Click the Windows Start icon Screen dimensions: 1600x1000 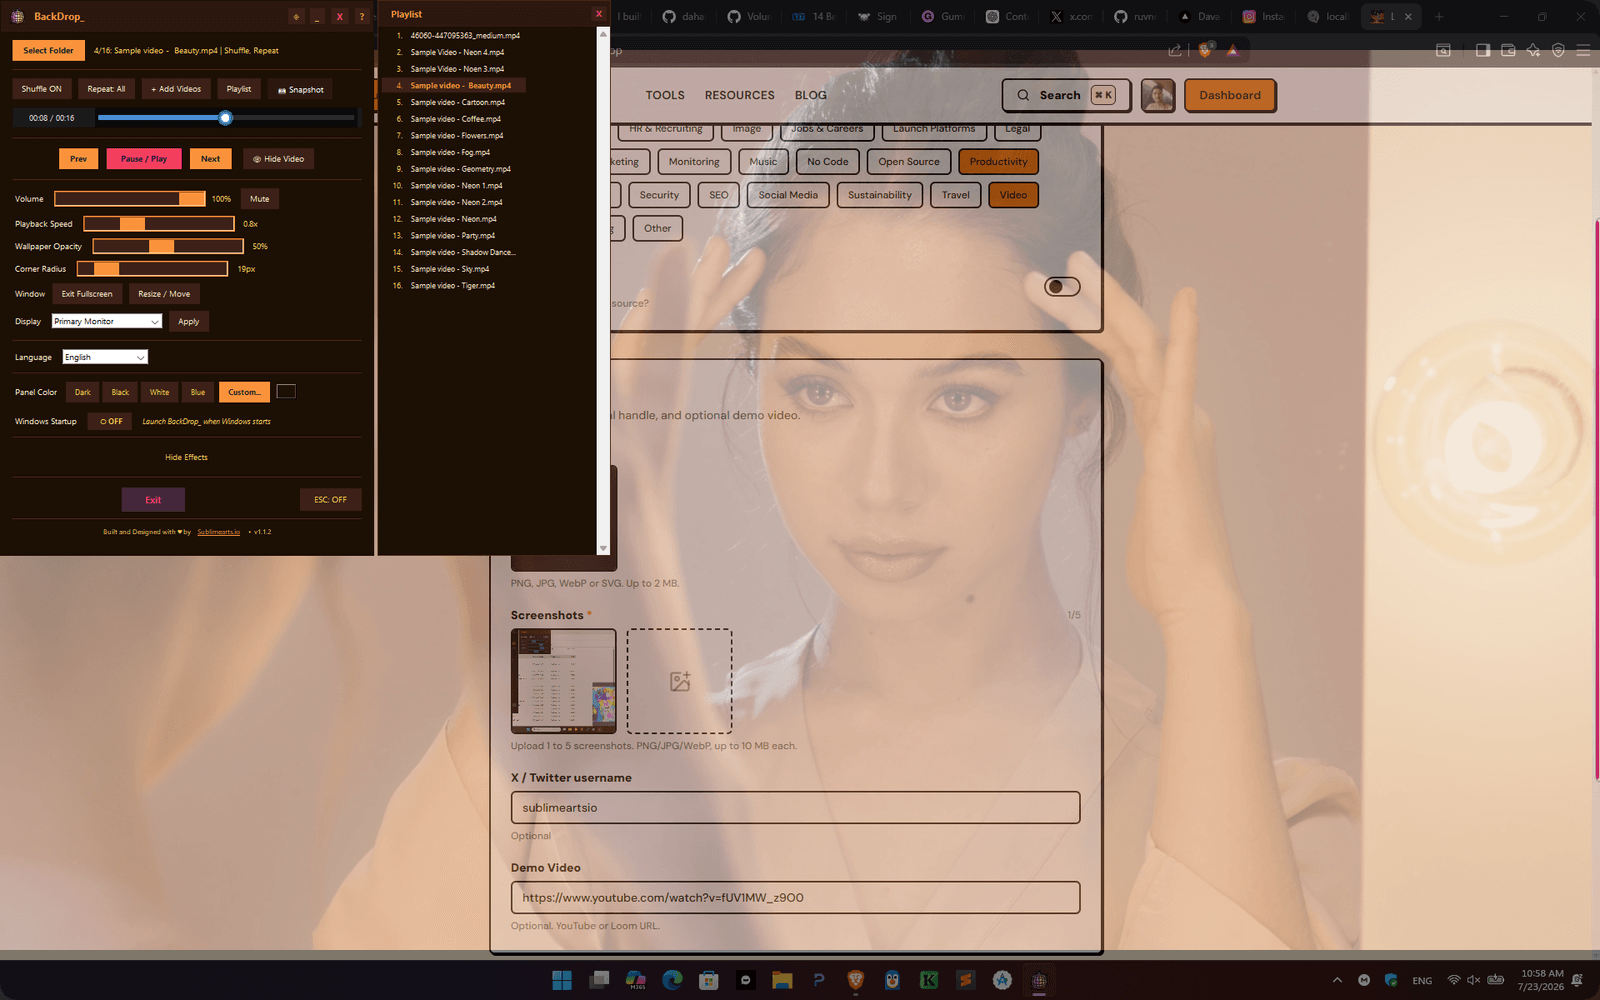point(562,980)
